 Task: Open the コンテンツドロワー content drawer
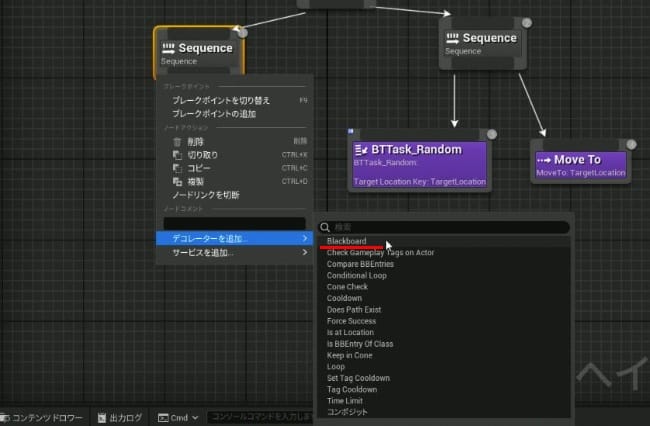(x=42, y=418)
